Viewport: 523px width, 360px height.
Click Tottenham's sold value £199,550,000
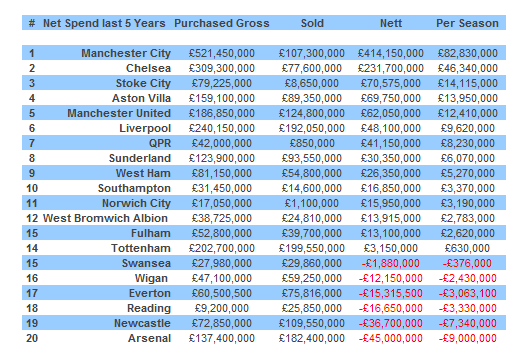tap(312, 248)
